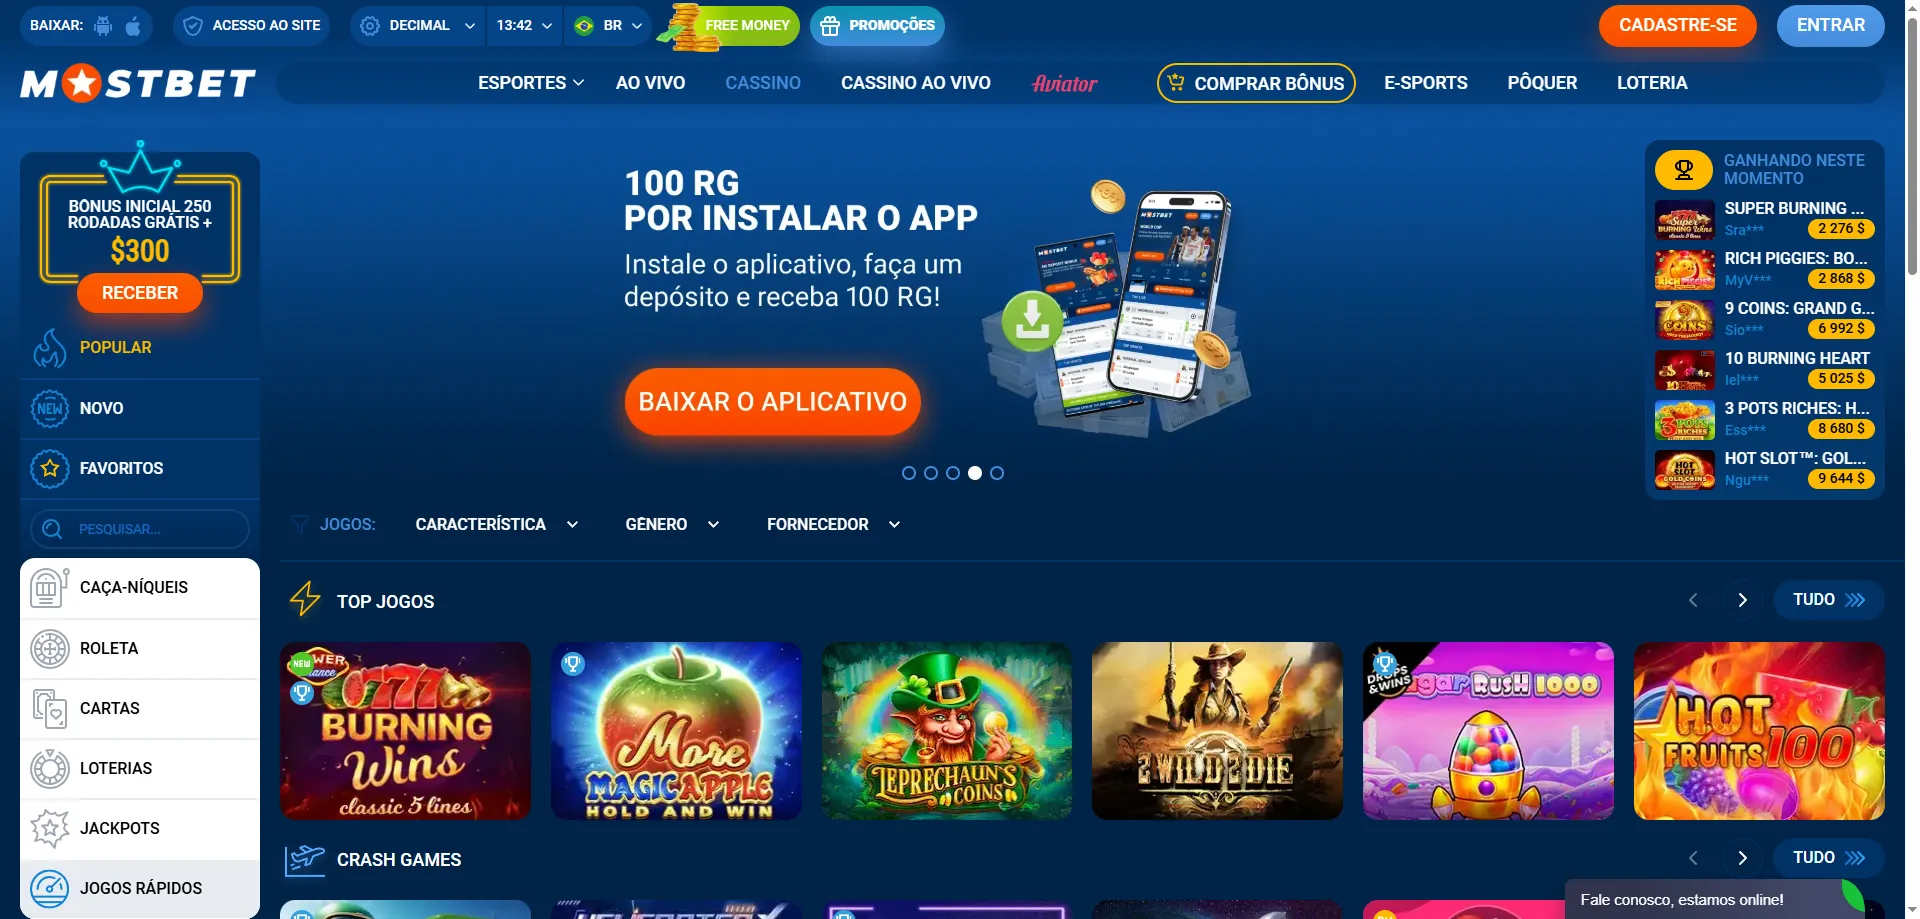This screenshot has height=919, width=1920.
Task: Download the Android app via robot icon
Action: [x=103, y=25]
